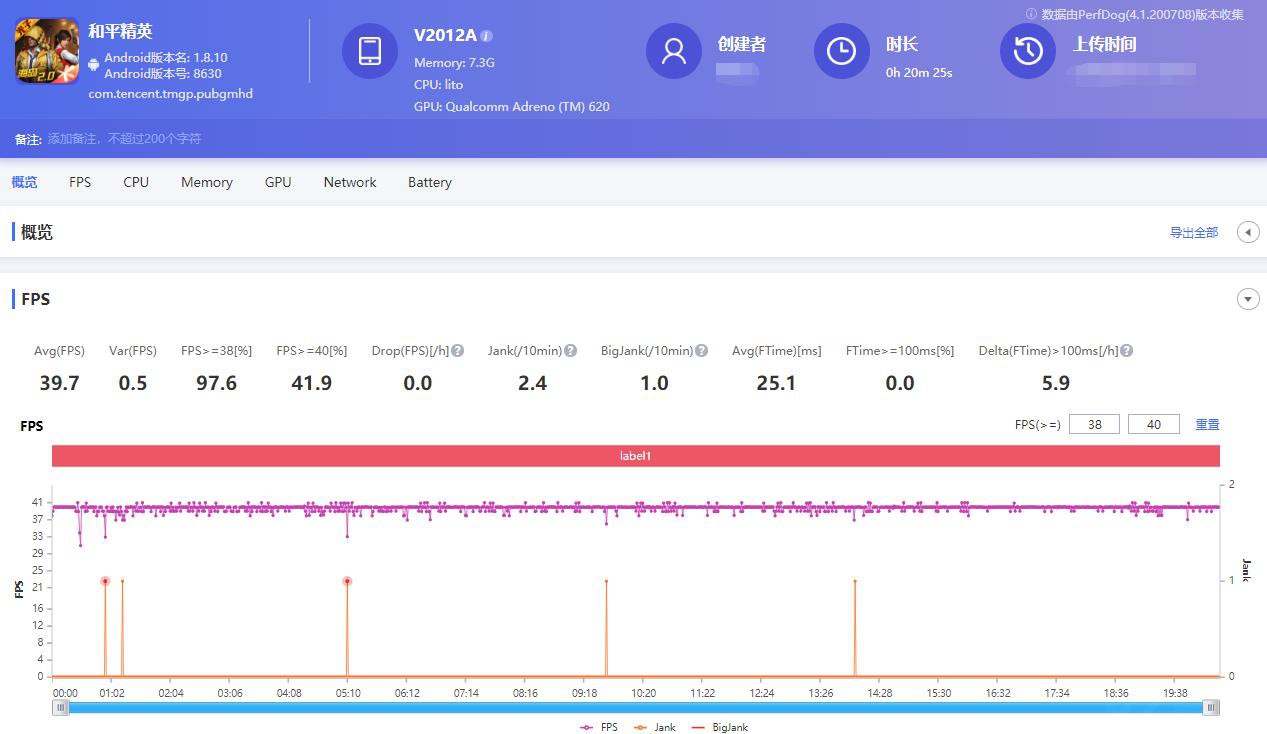
Task: Click the left handle of time range slider
Action: pos(61,707)
